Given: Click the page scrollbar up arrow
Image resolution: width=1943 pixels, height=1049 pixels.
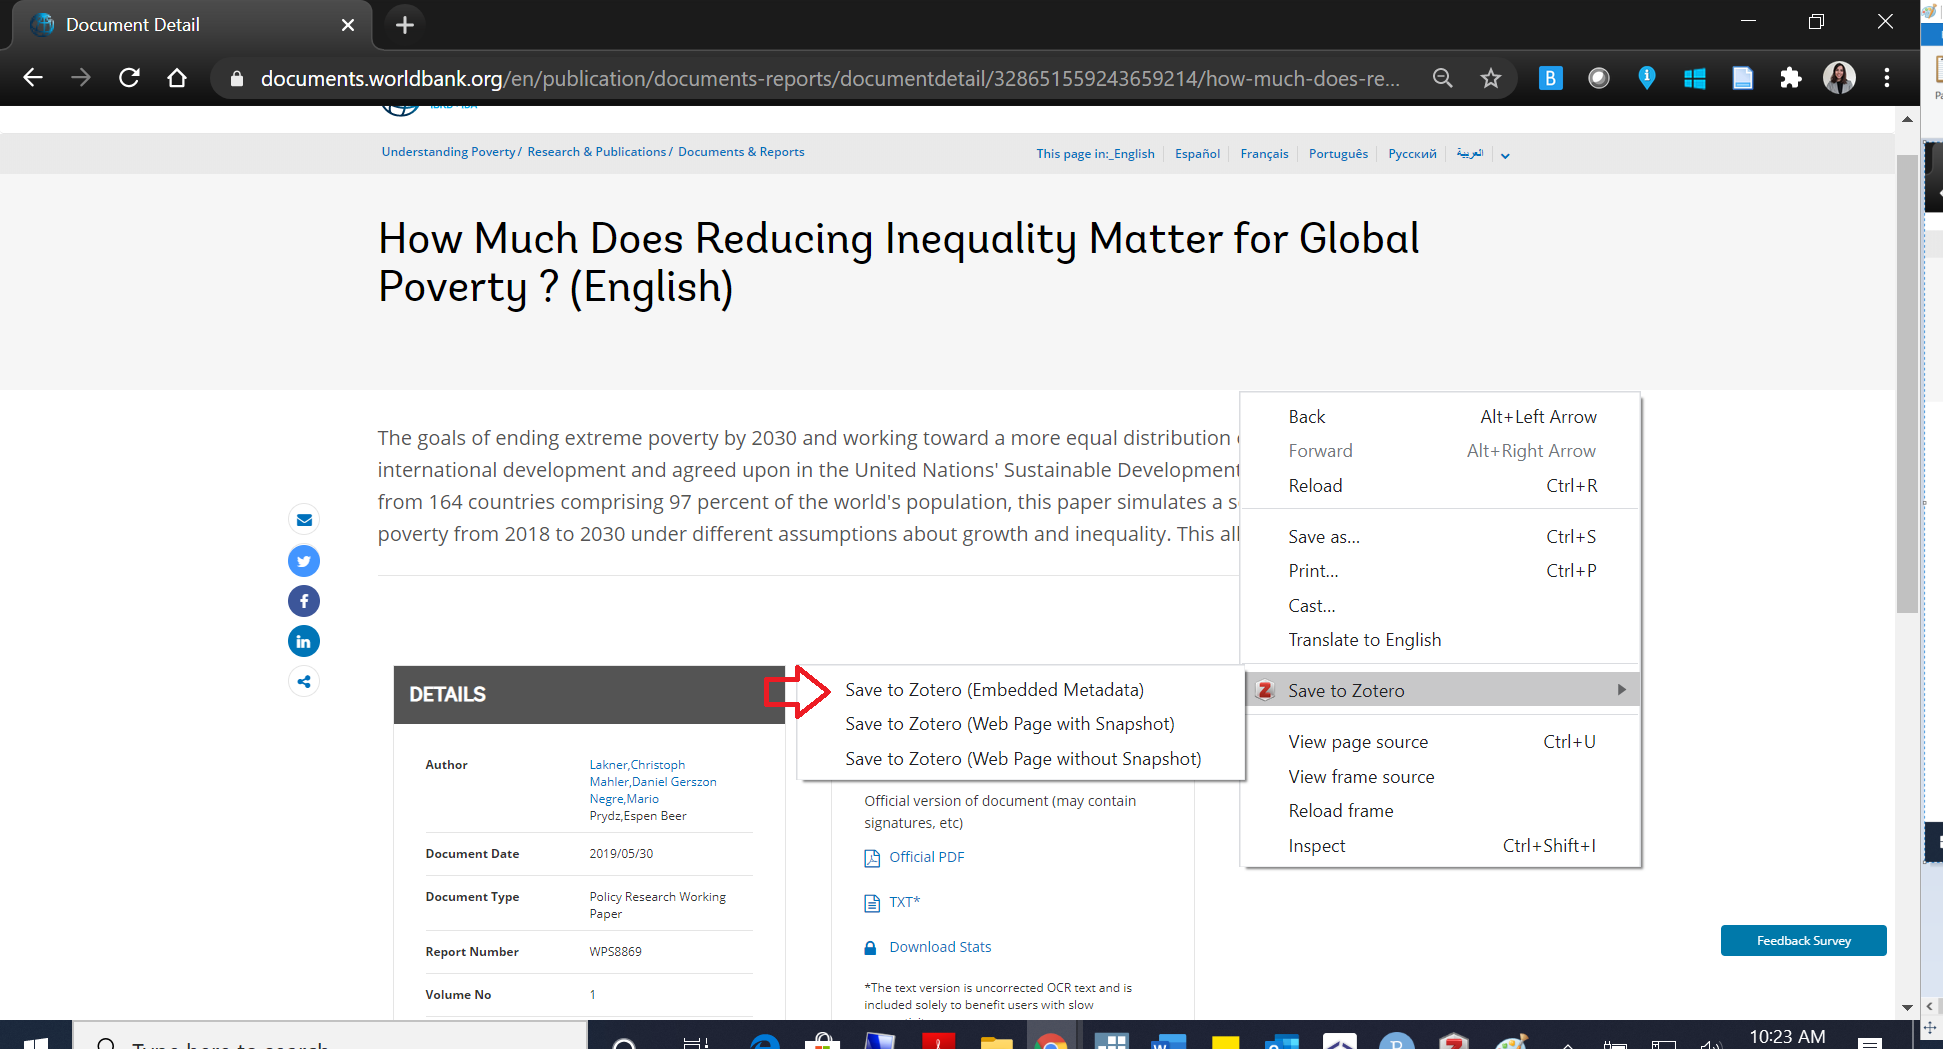Looking at the screenshot, I should (1907, 119).
